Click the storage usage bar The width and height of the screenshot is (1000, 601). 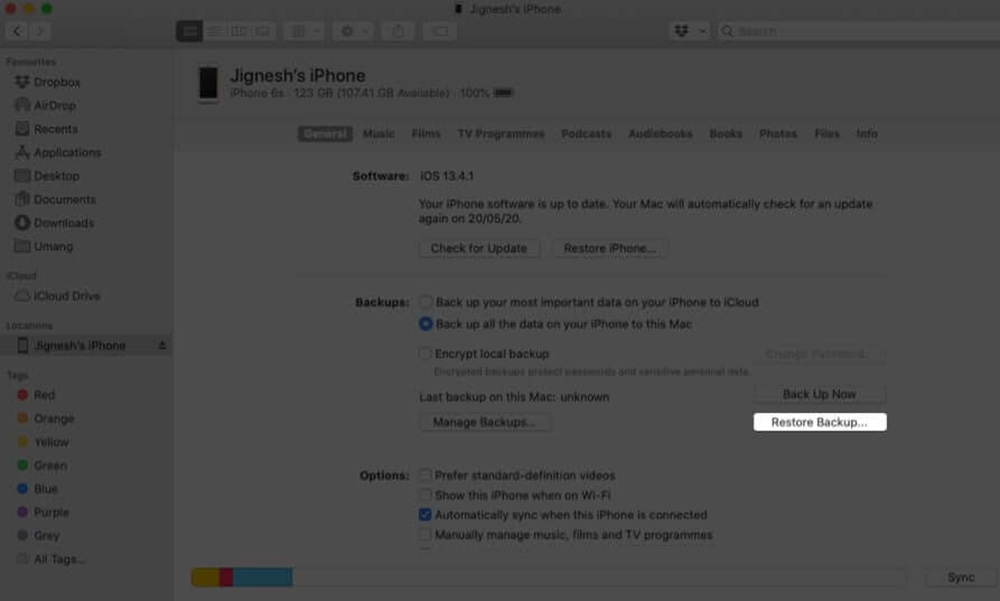pyautogui.click(x=548, y=577)
